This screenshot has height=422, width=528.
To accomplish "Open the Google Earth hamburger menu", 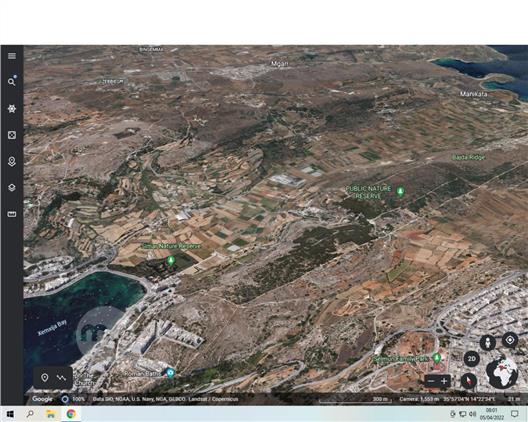I will [x=12, y=56].
